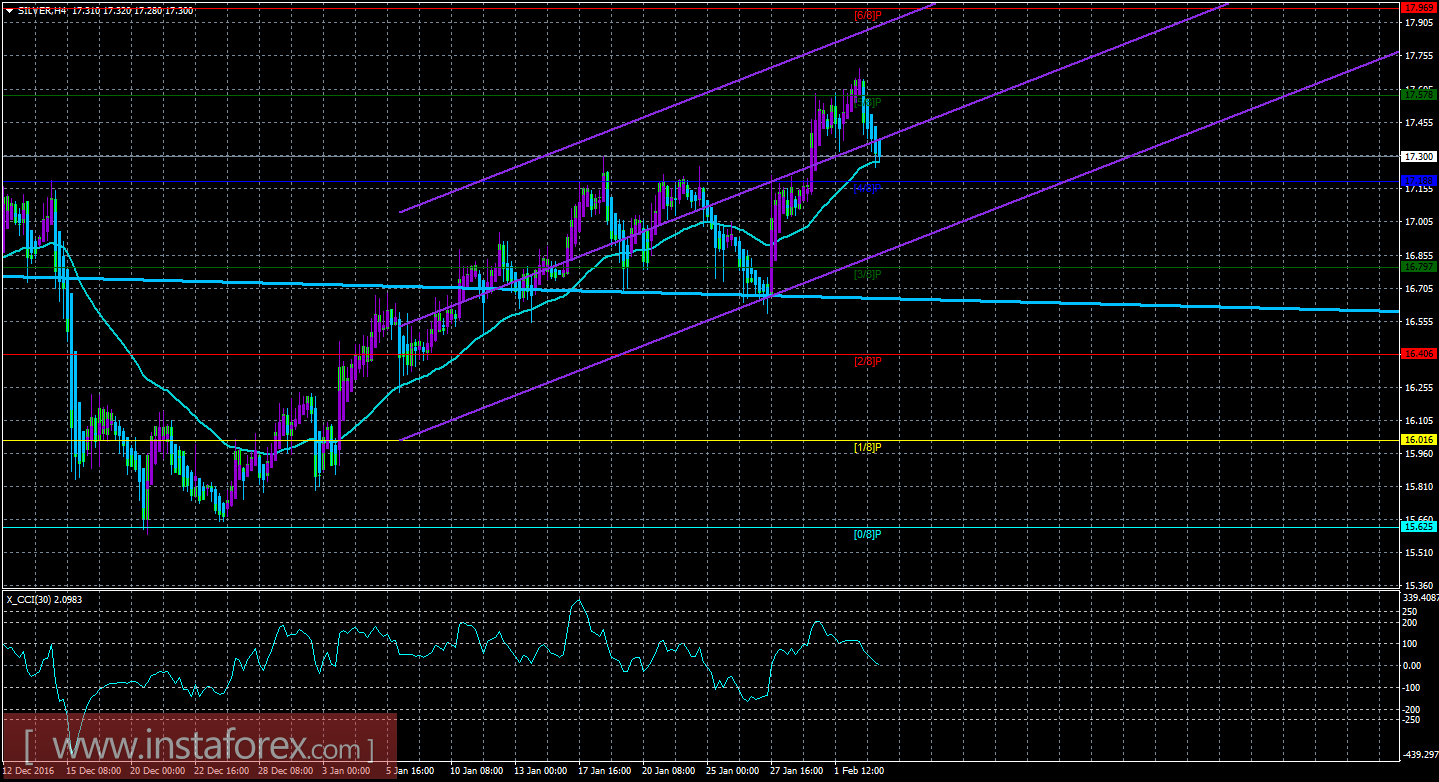Click the 17.969 red price tag
1439x782 pixels.
[1418, 7]
